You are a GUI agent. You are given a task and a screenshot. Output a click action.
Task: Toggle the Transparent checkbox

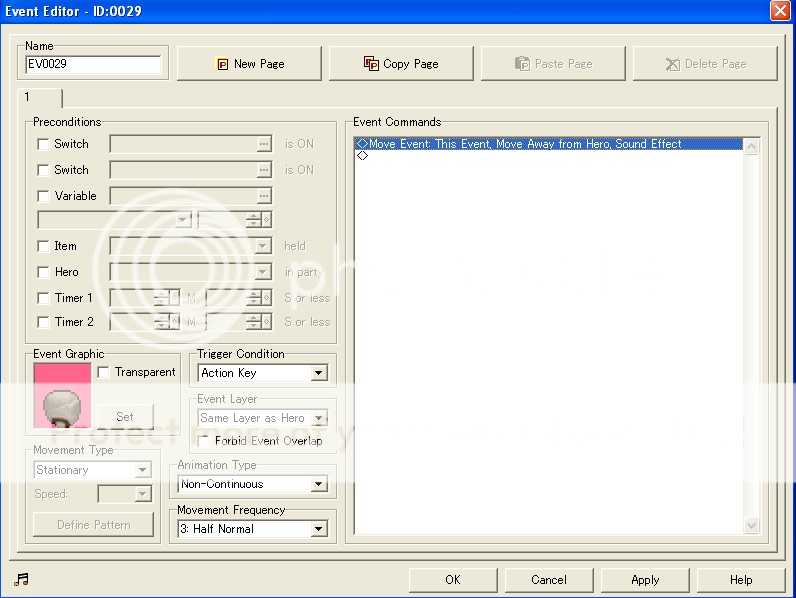click(x=103, y=373)
